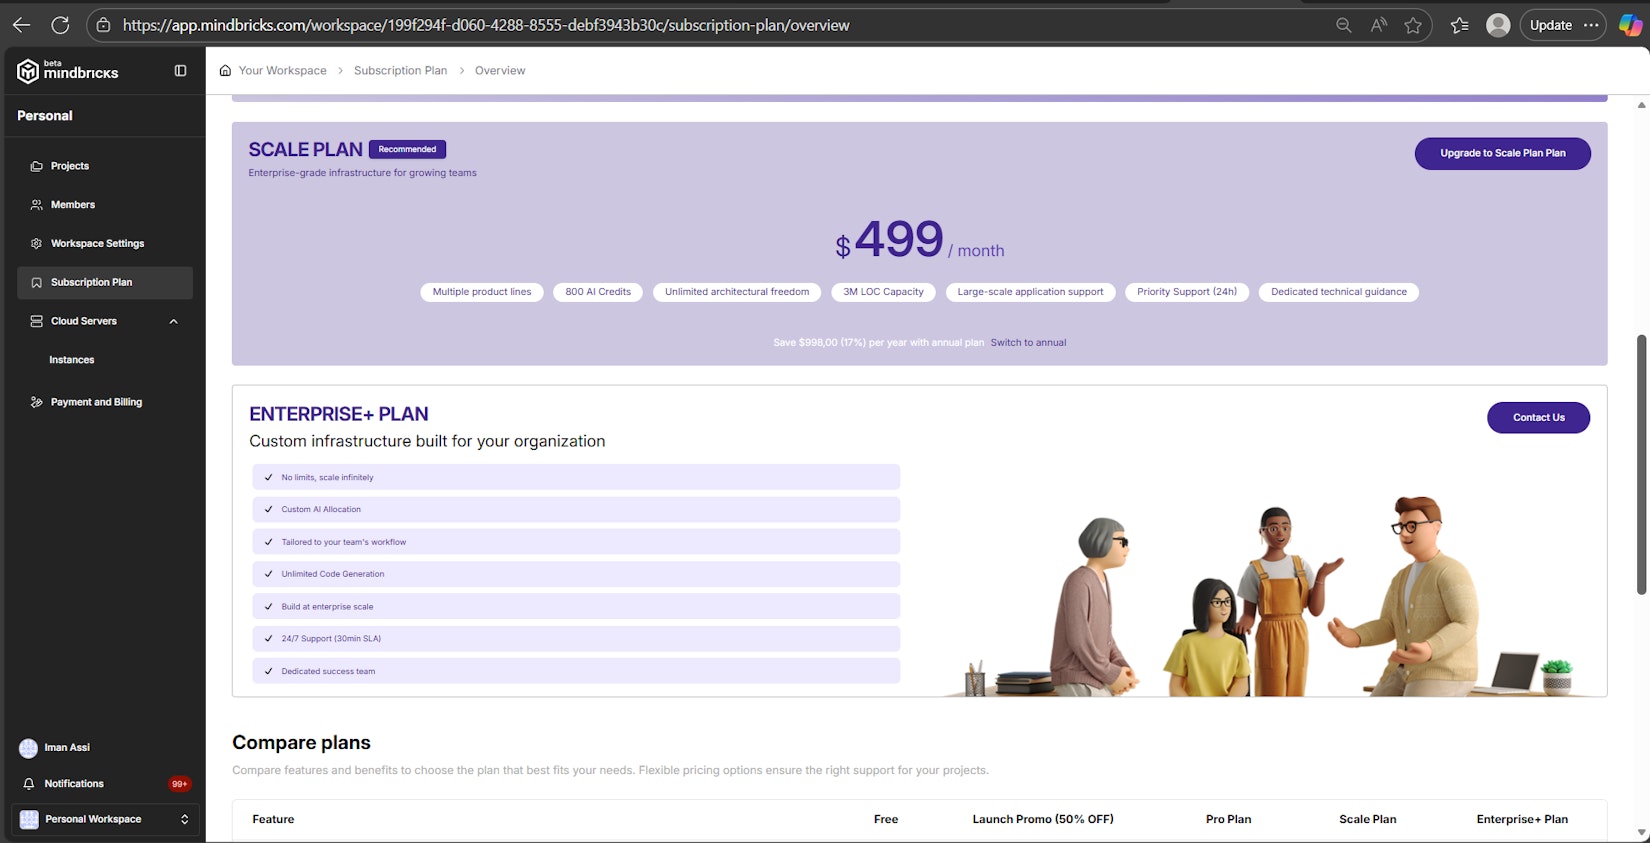
Task: Open the browser more options menu
Action: [x=1591, y=25]
